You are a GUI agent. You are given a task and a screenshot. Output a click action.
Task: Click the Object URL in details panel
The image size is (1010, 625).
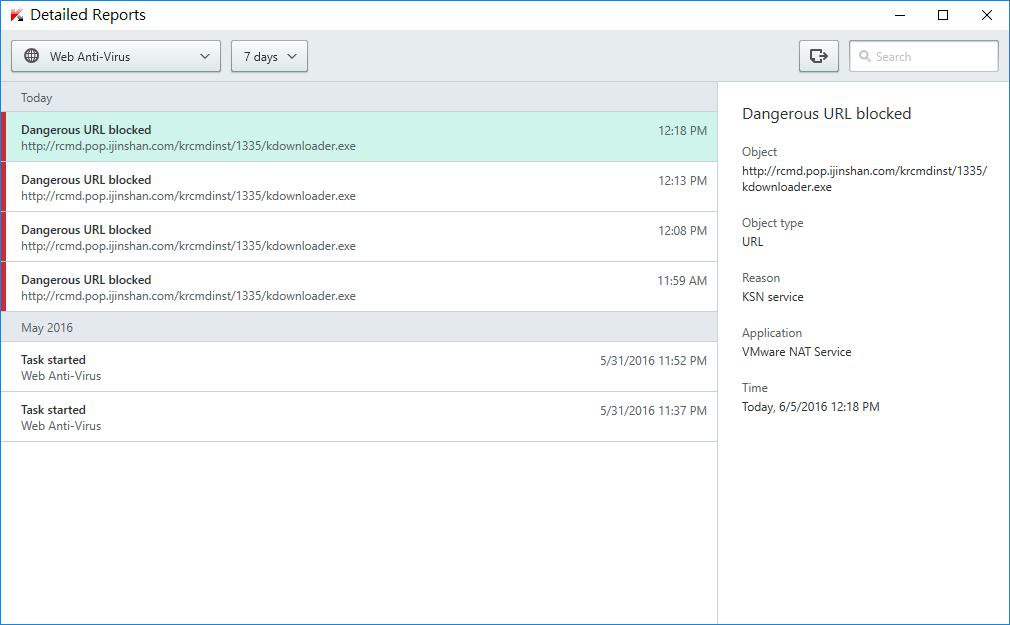point(863,179)
